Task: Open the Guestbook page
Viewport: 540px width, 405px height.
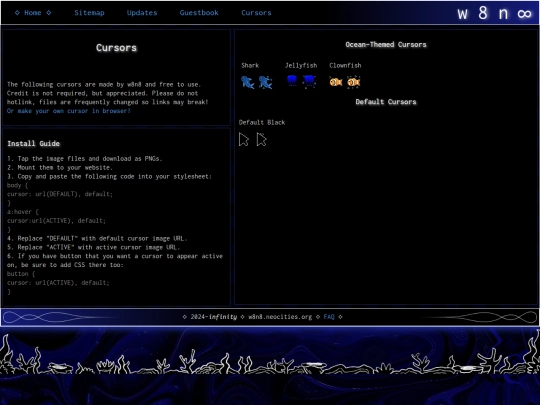Action: tap(199, 13)
